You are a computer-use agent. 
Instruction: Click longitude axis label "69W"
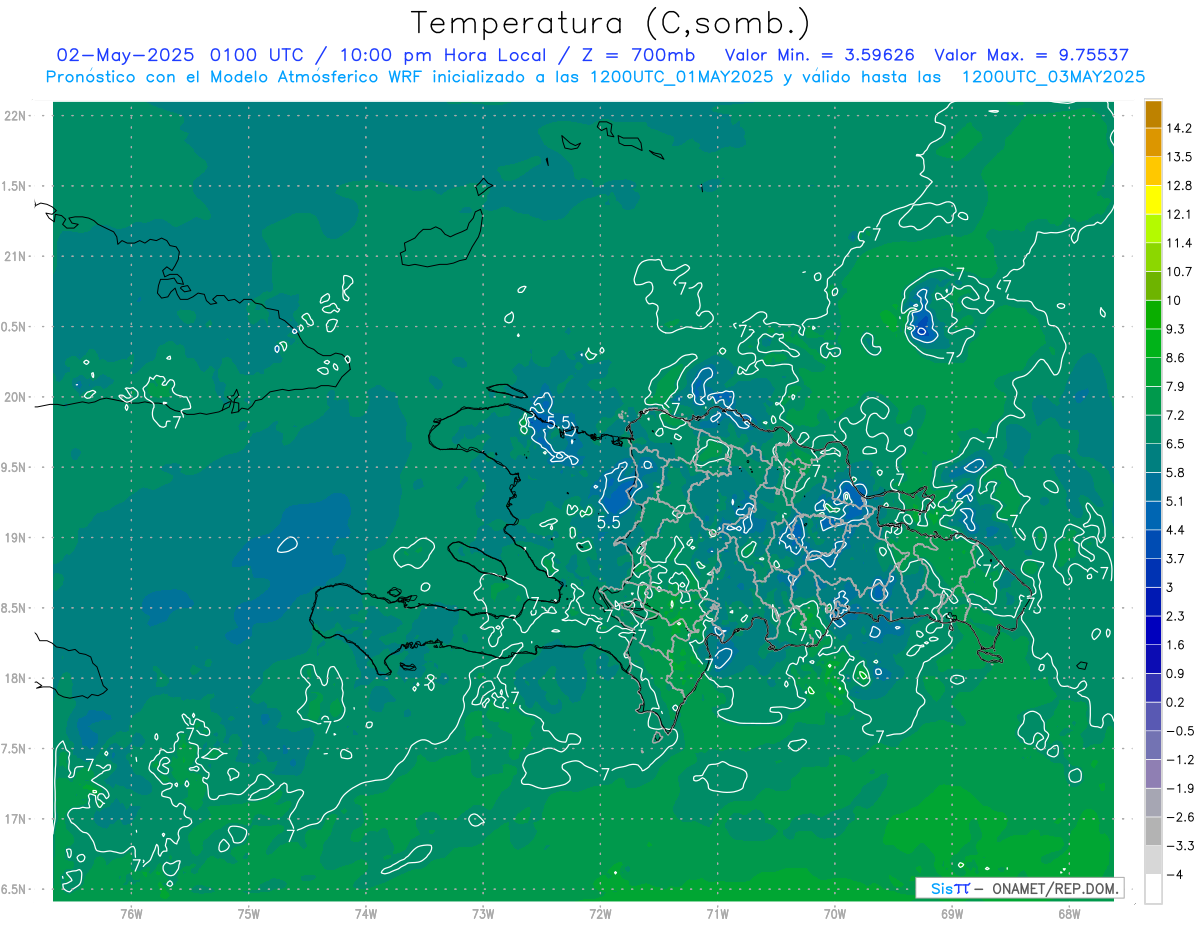(952, 914)
